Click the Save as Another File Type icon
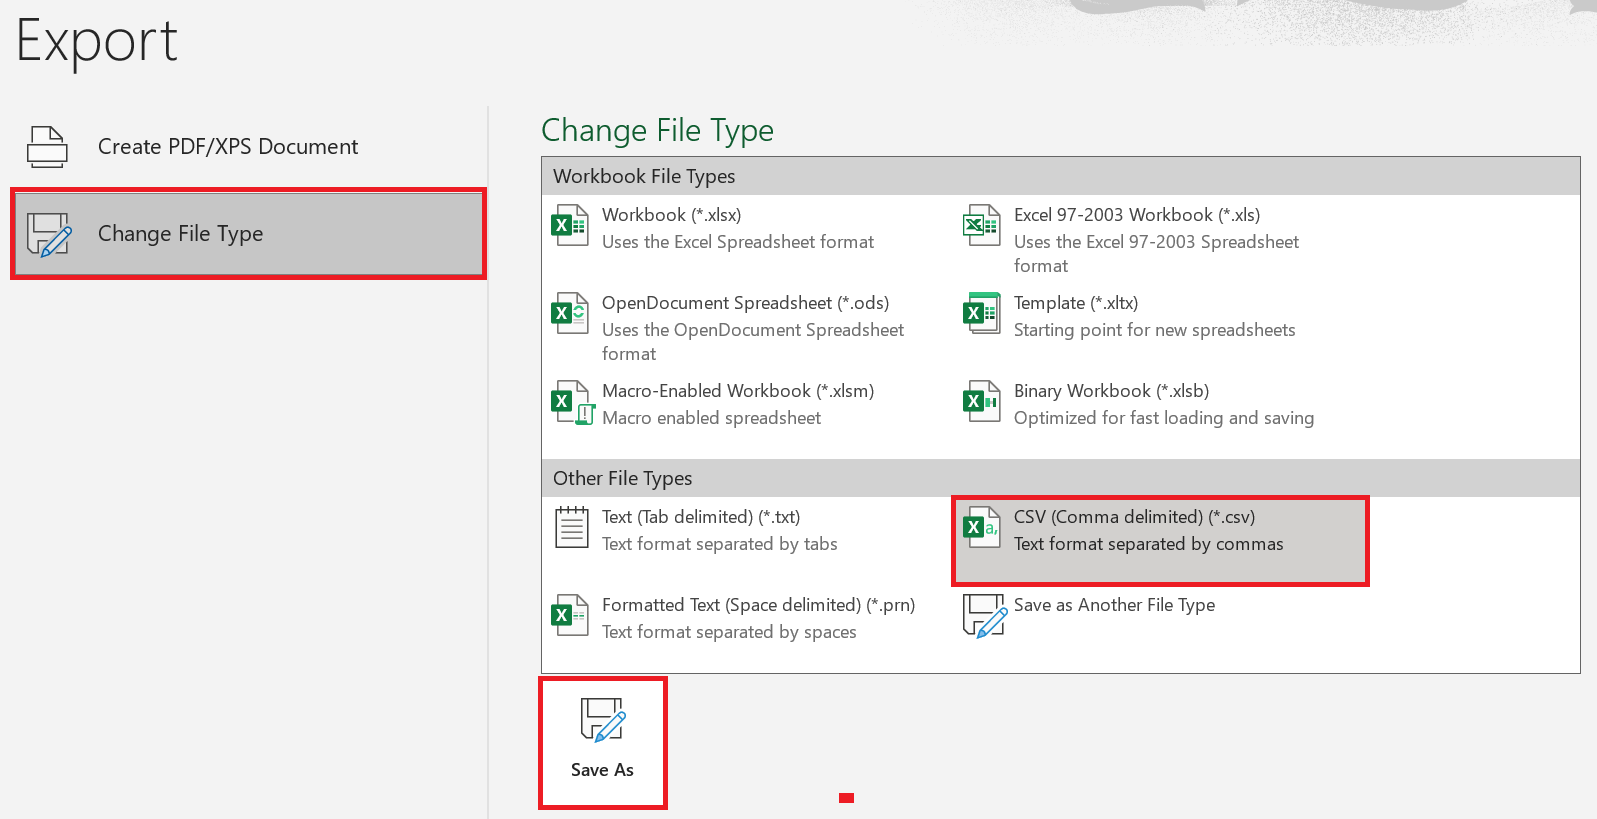The width and height of the screenshot is (1597, 819). point(983,615)
